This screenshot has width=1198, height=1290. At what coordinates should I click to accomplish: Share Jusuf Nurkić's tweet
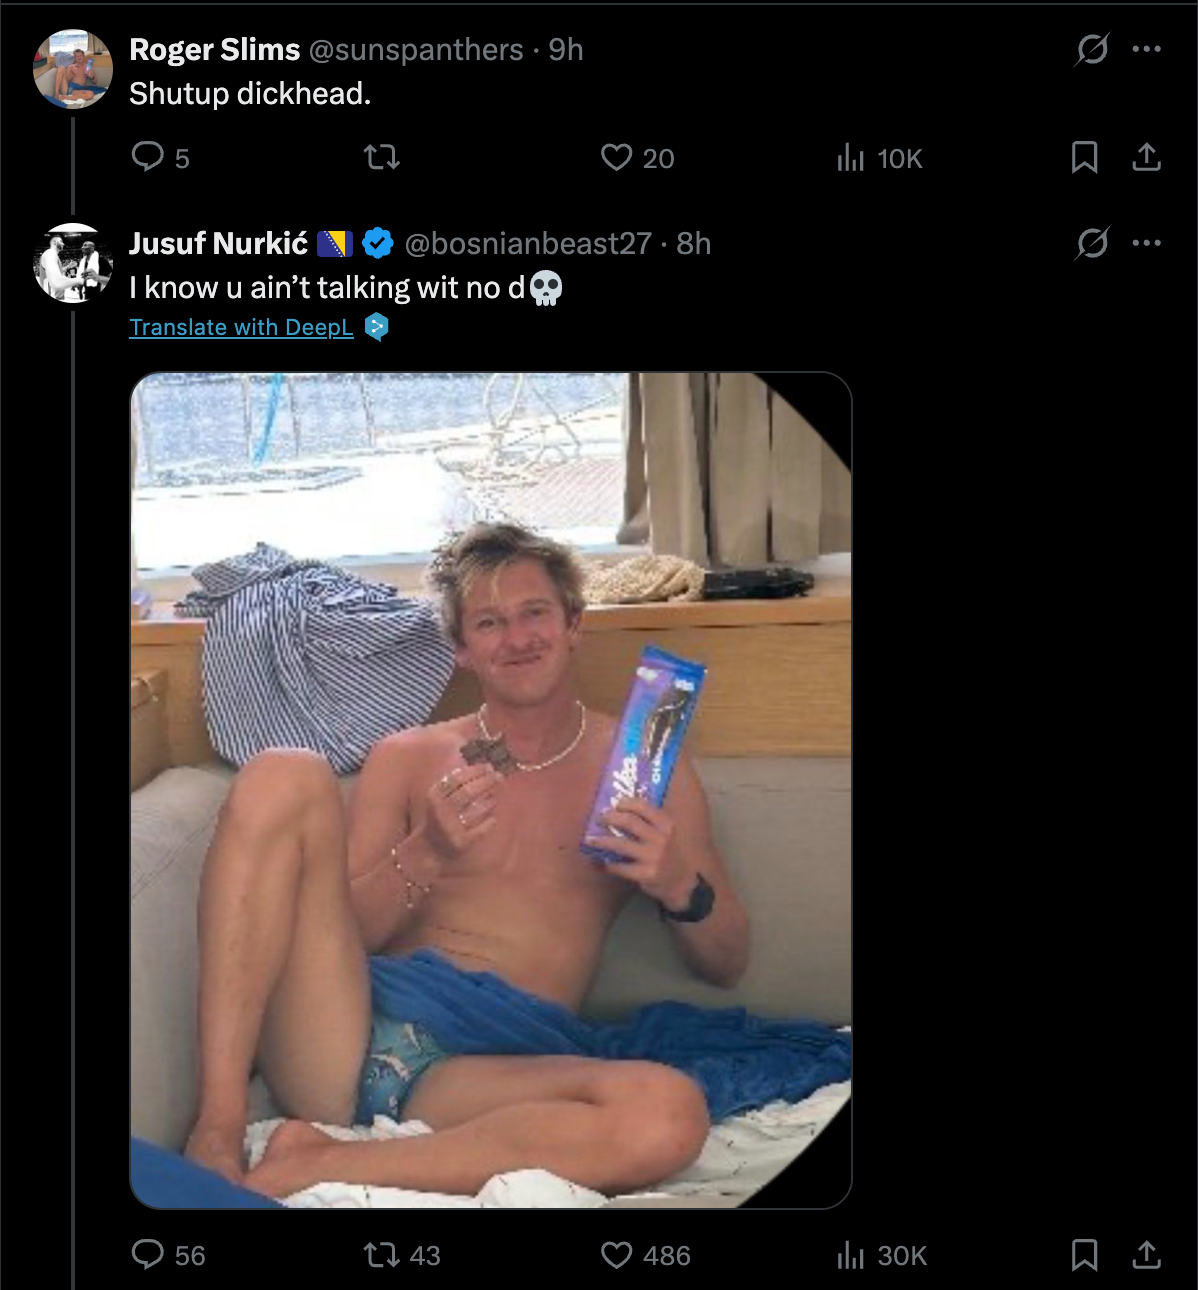point(1146,1254)
